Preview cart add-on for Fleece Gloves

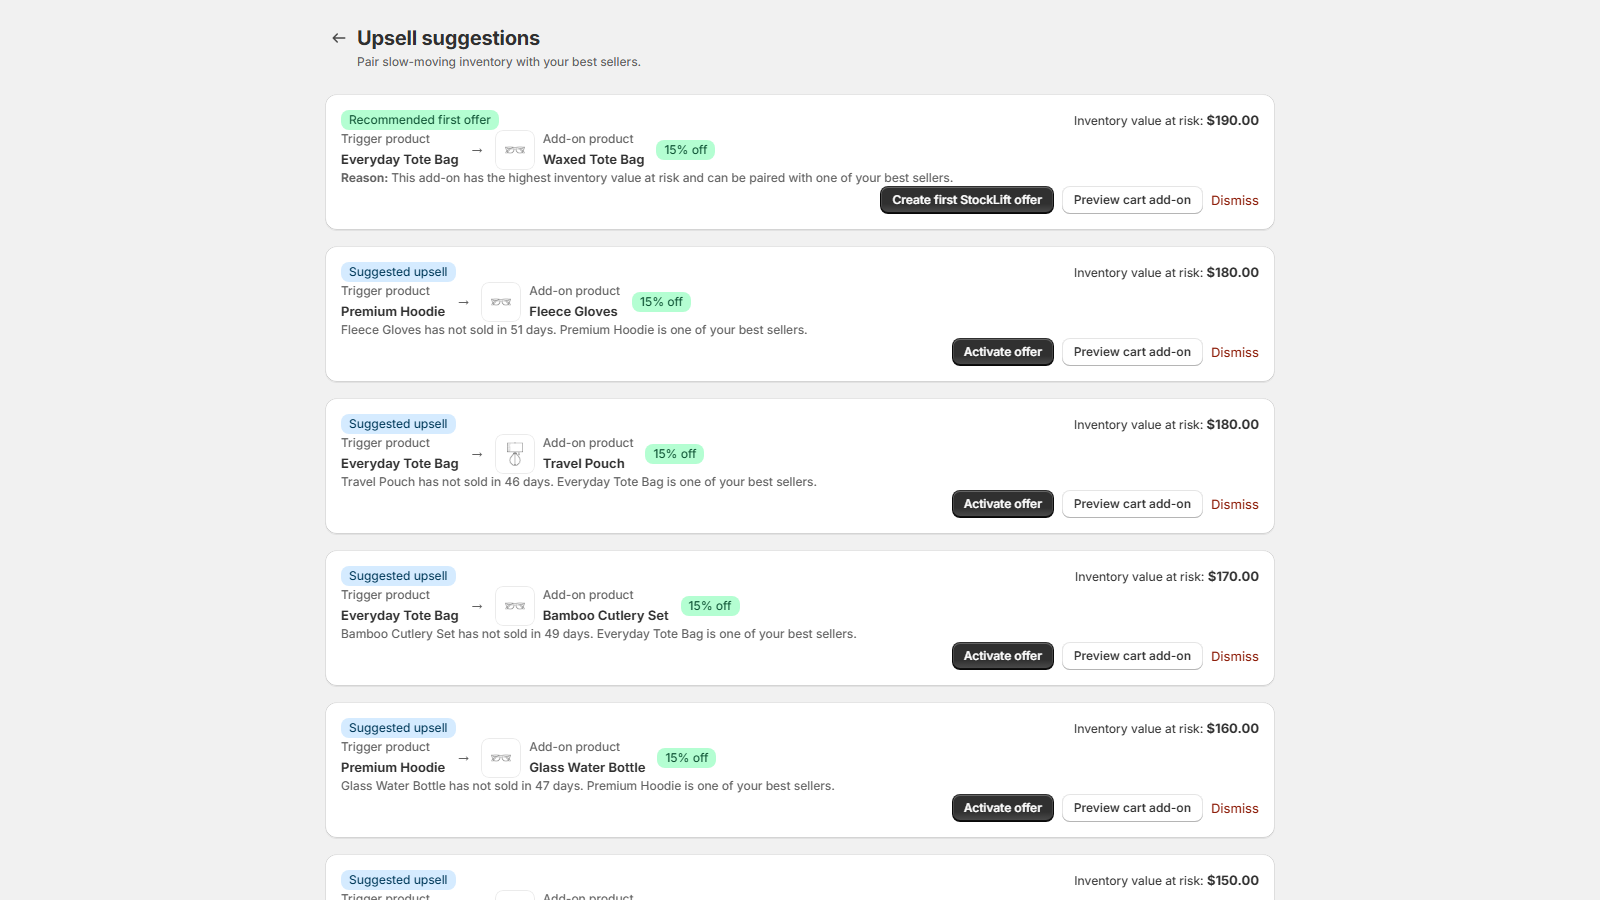click(1132, 352)
